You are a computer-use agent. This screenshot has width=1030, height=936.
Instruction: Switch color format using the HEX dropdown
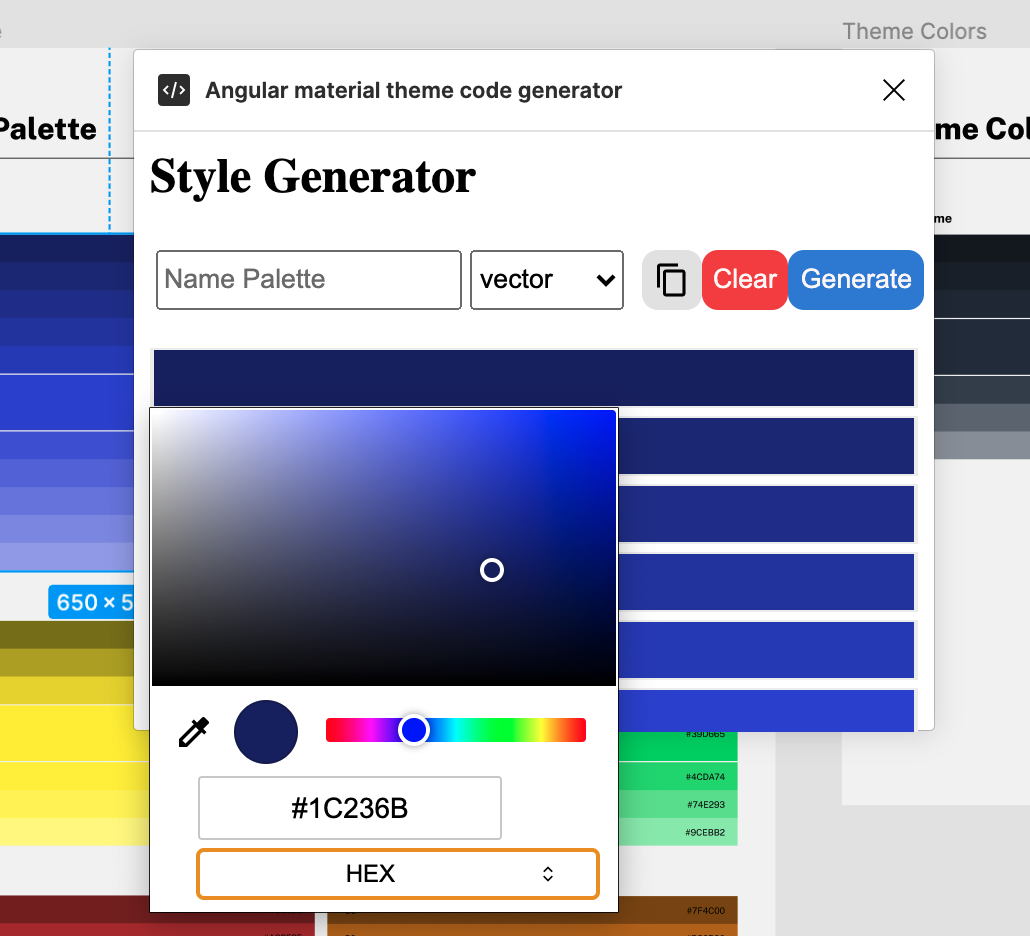tap(397, 873)
